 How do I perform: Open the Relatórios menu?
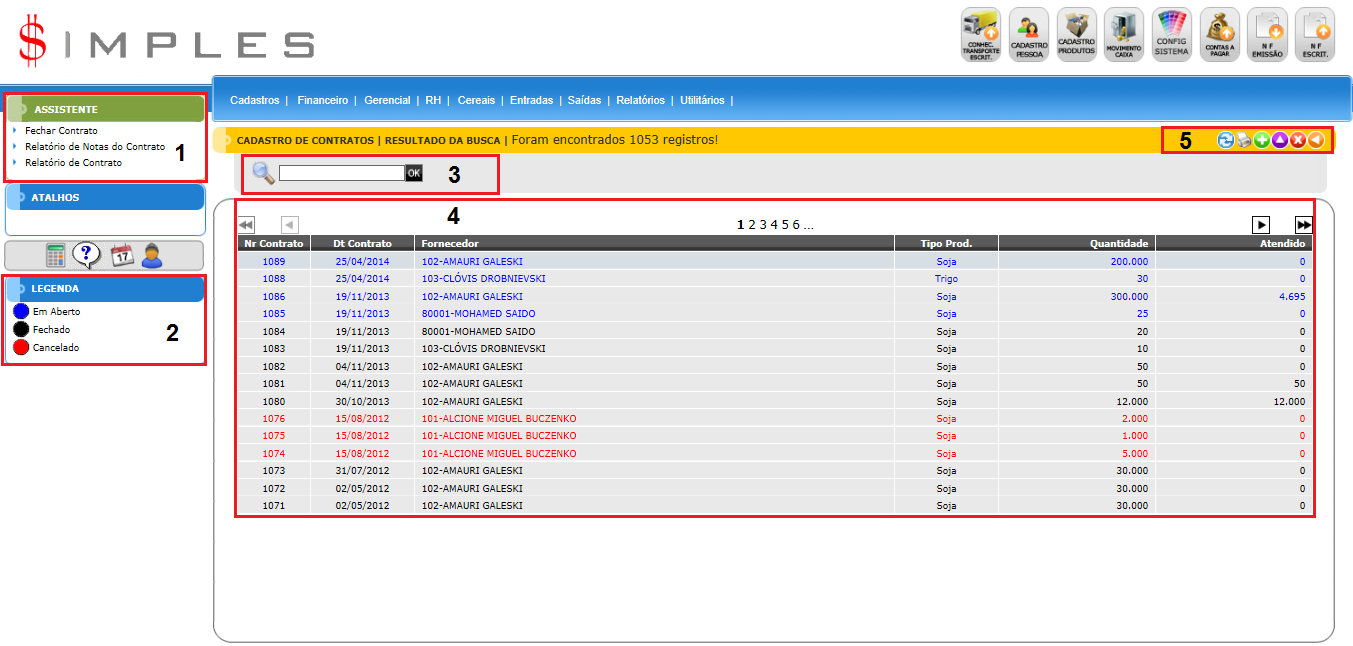coord(640,101)
